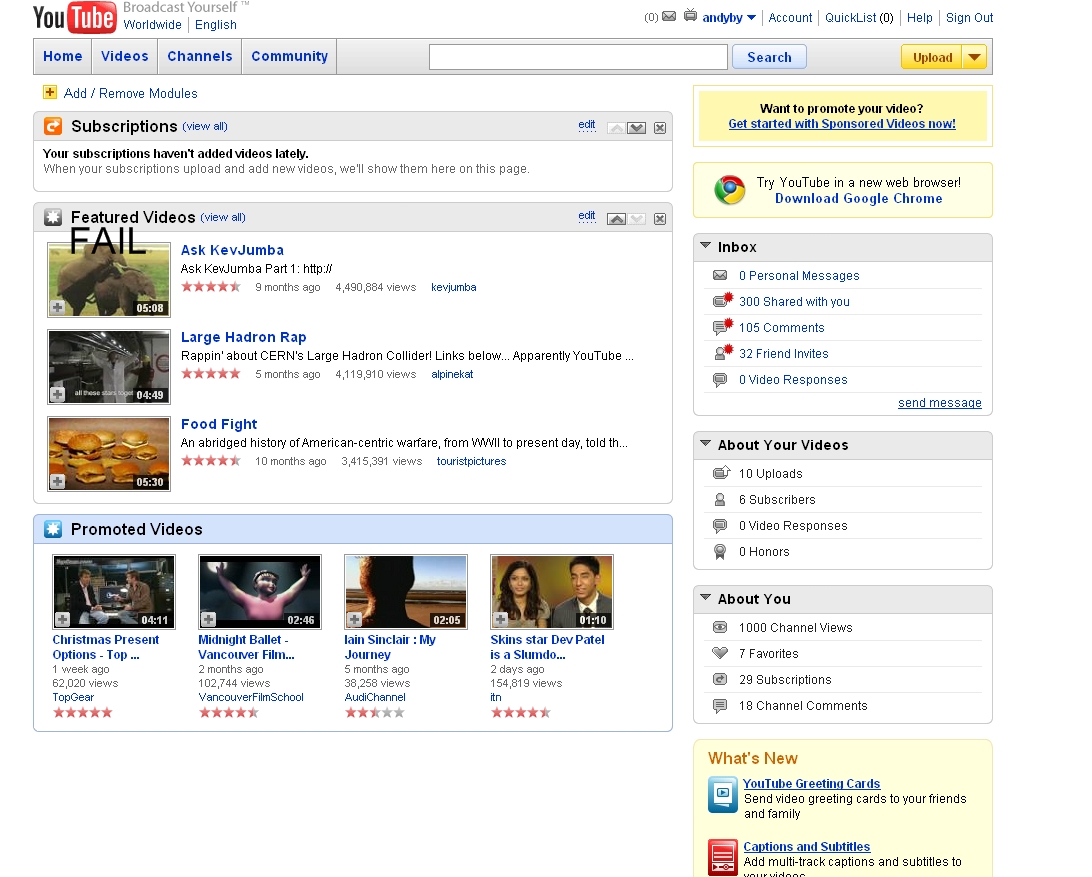Click edit on Subscriptions module
This screenshot has height=877, width=1092.
[587, 125]
